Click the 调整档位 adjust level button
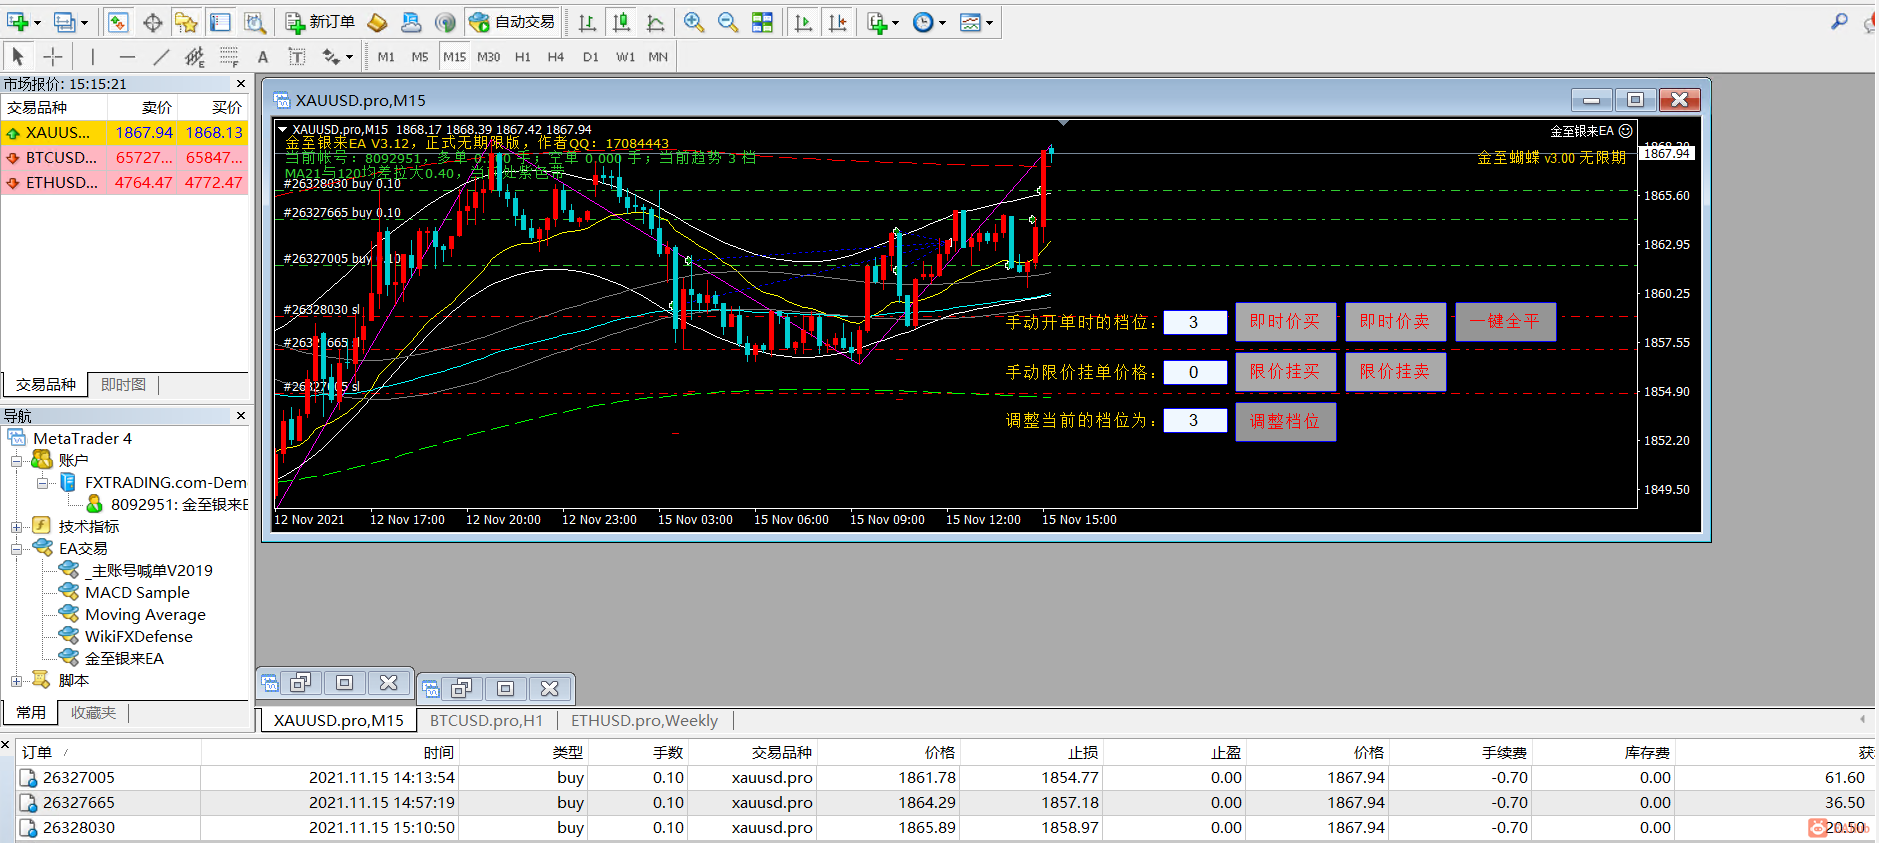This screenshot has width=1879, height=843. pyautogui.click(x=1285, y=421)
